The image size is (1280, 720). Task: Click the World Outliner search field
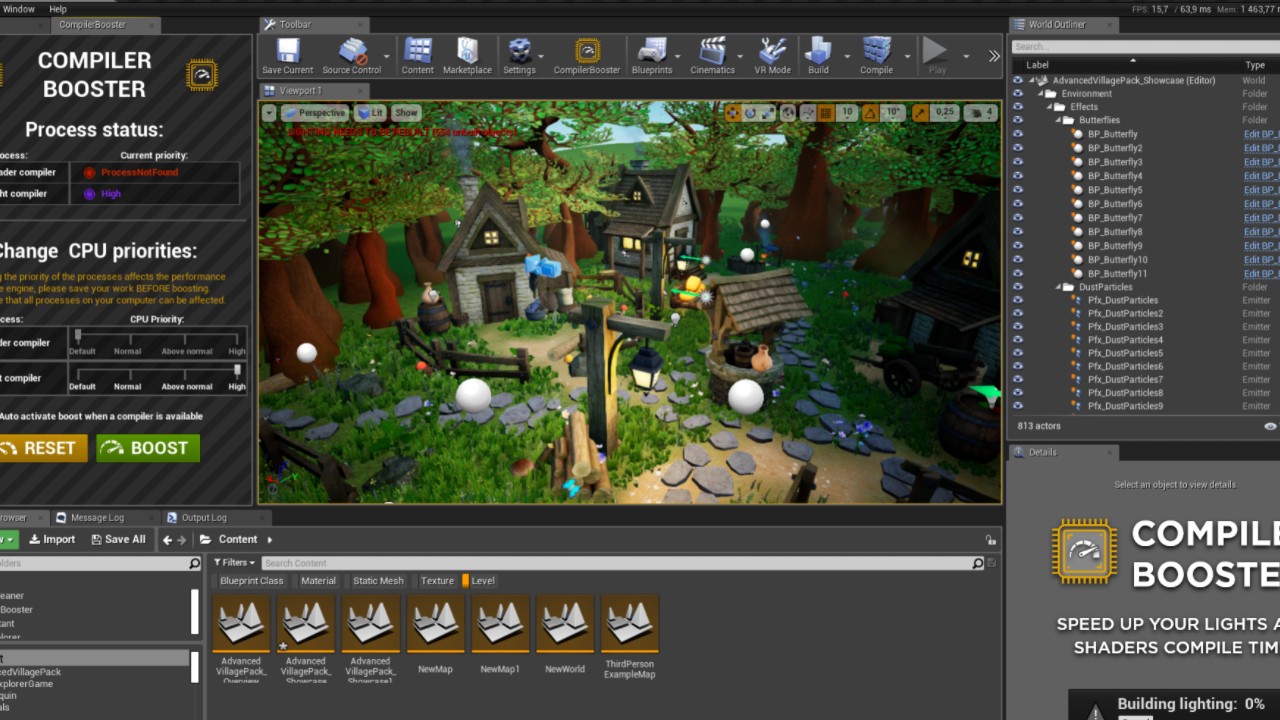1144,47
